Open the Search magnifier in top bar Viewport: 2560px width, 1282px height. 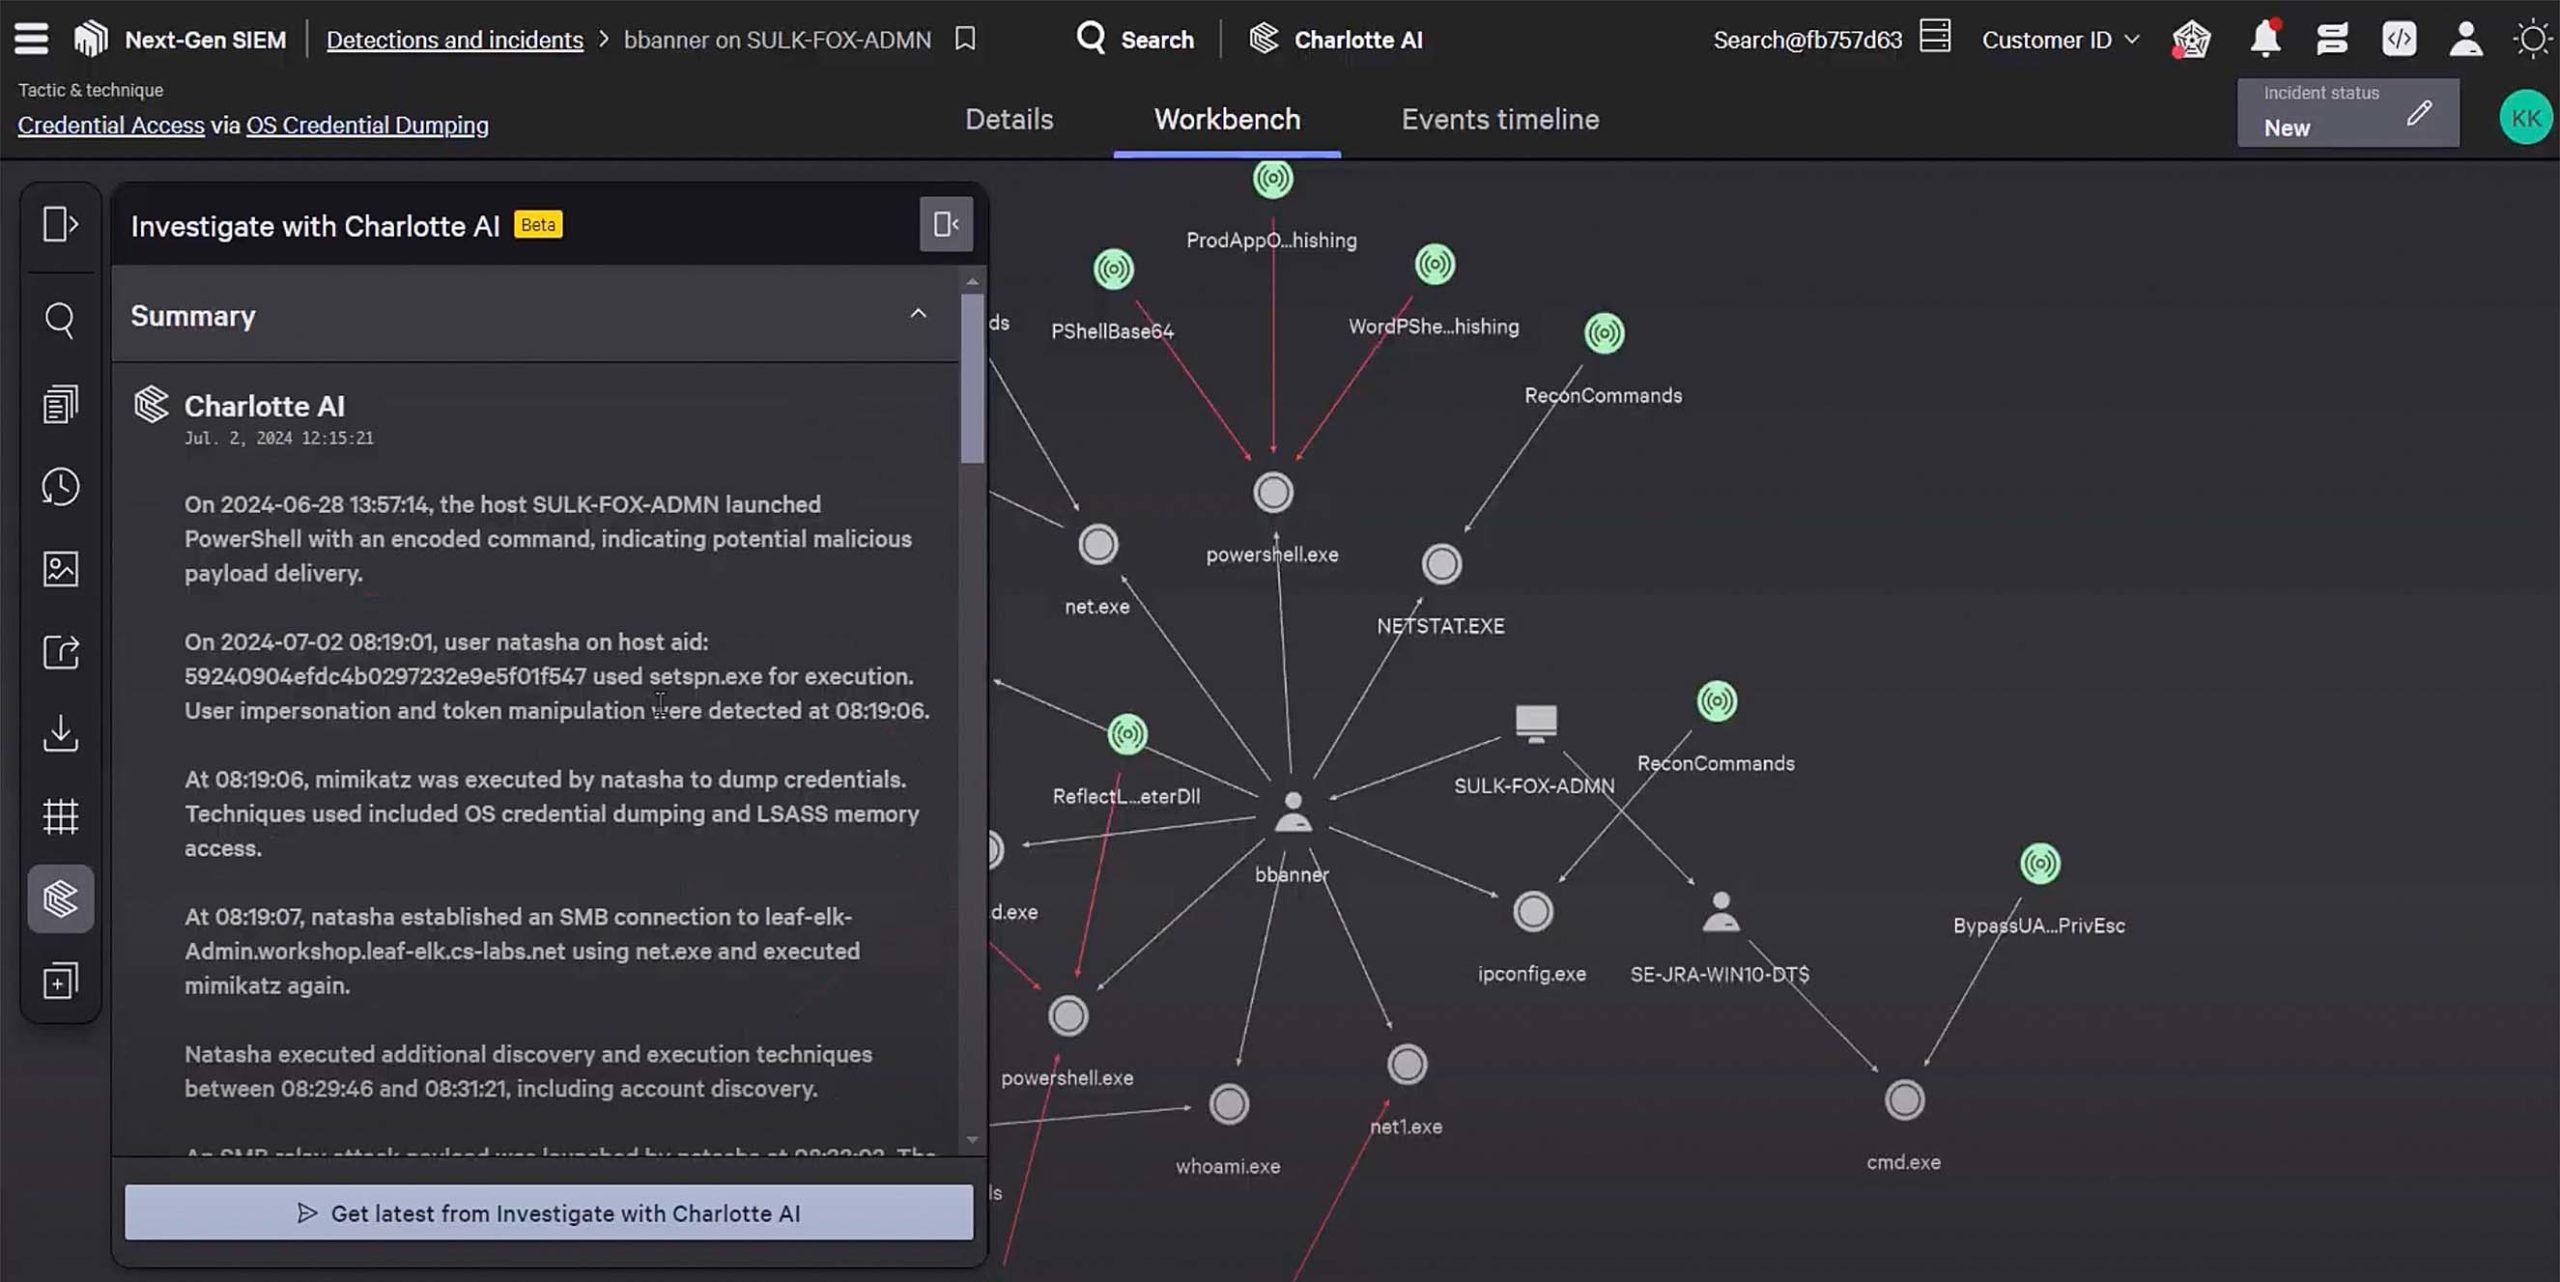pos(1090,39)
